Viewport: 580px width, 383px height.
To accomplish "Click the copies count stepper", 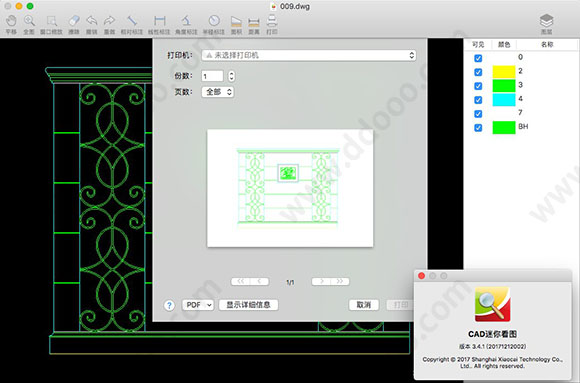I will tap(232, 76).
